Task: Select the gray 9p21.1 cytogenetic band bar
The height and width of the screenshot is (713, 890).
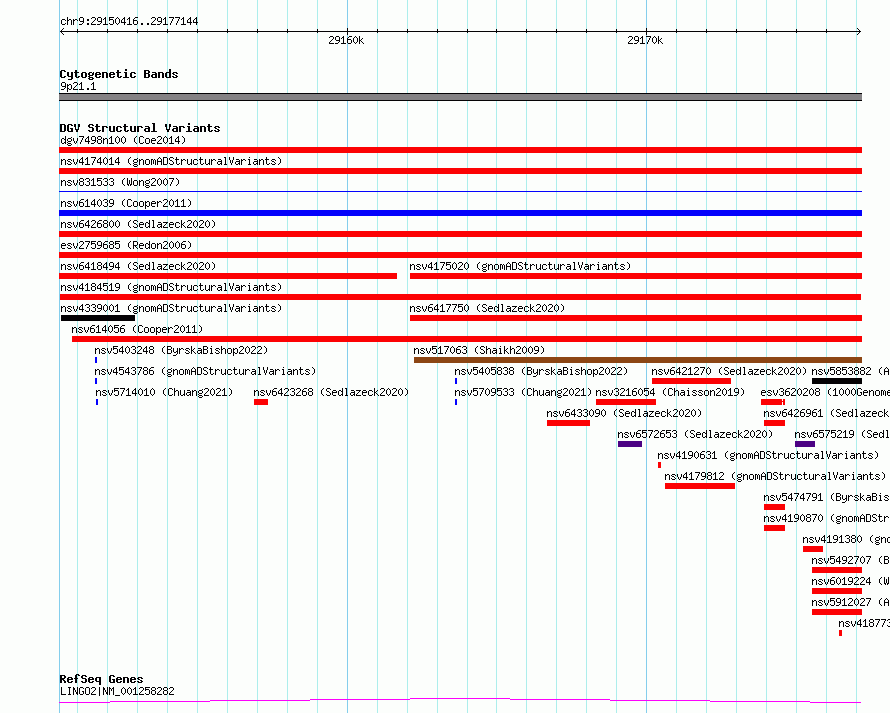Action: [460, 97]
